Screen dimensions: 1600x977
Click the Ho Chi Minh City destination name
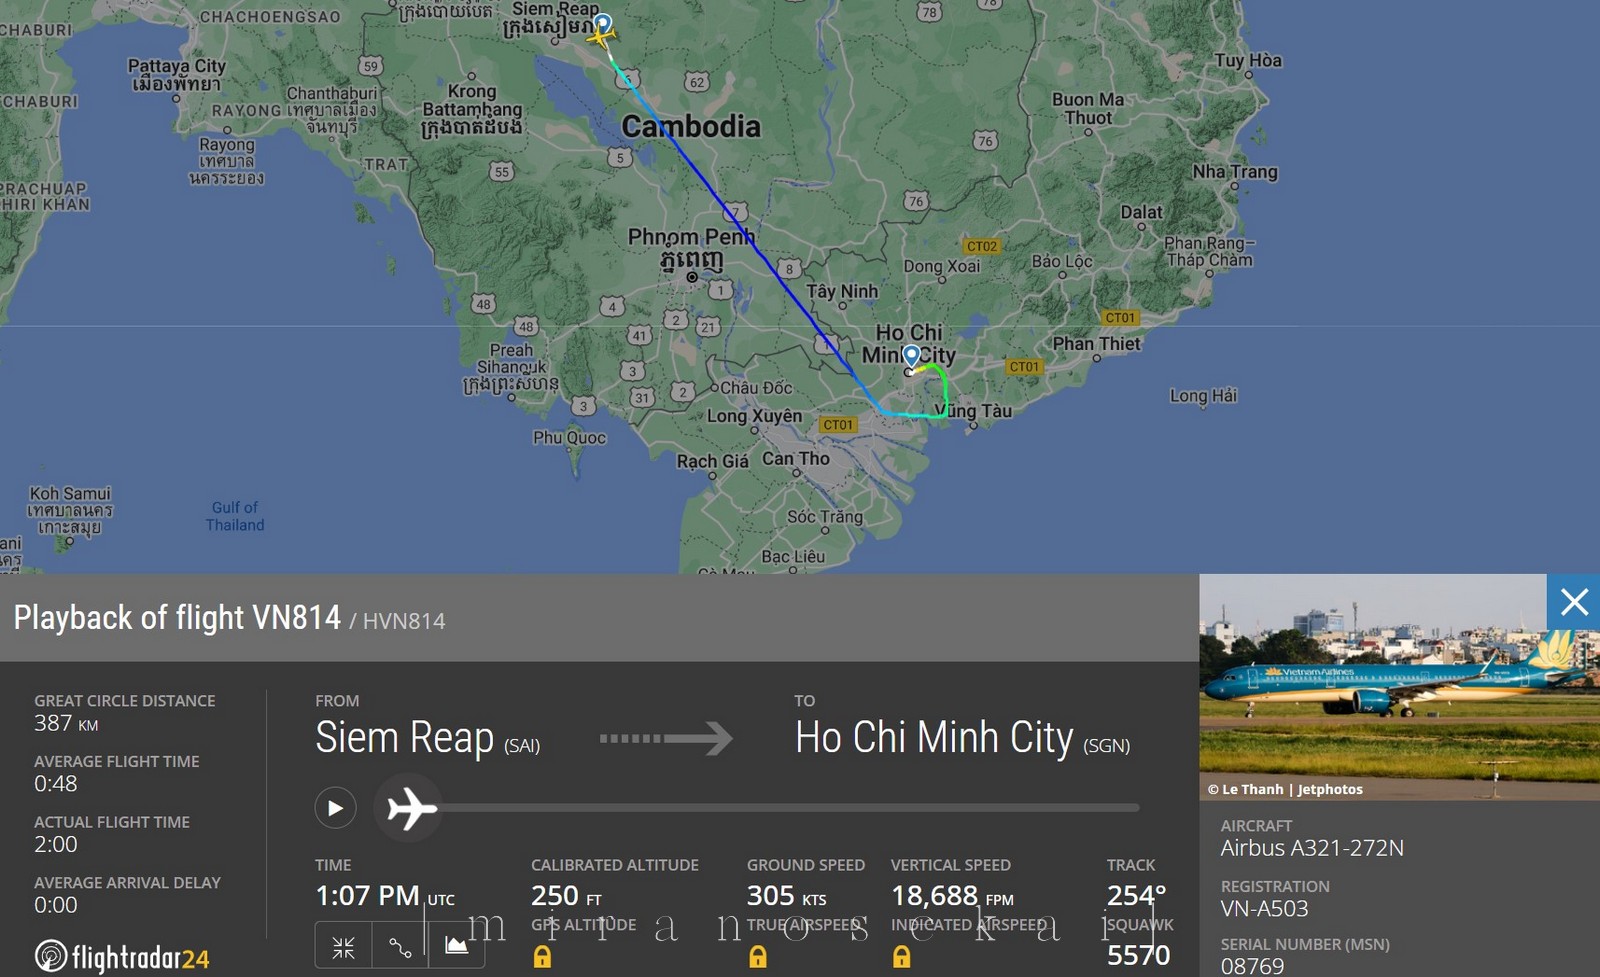click(x=934, y=738)
